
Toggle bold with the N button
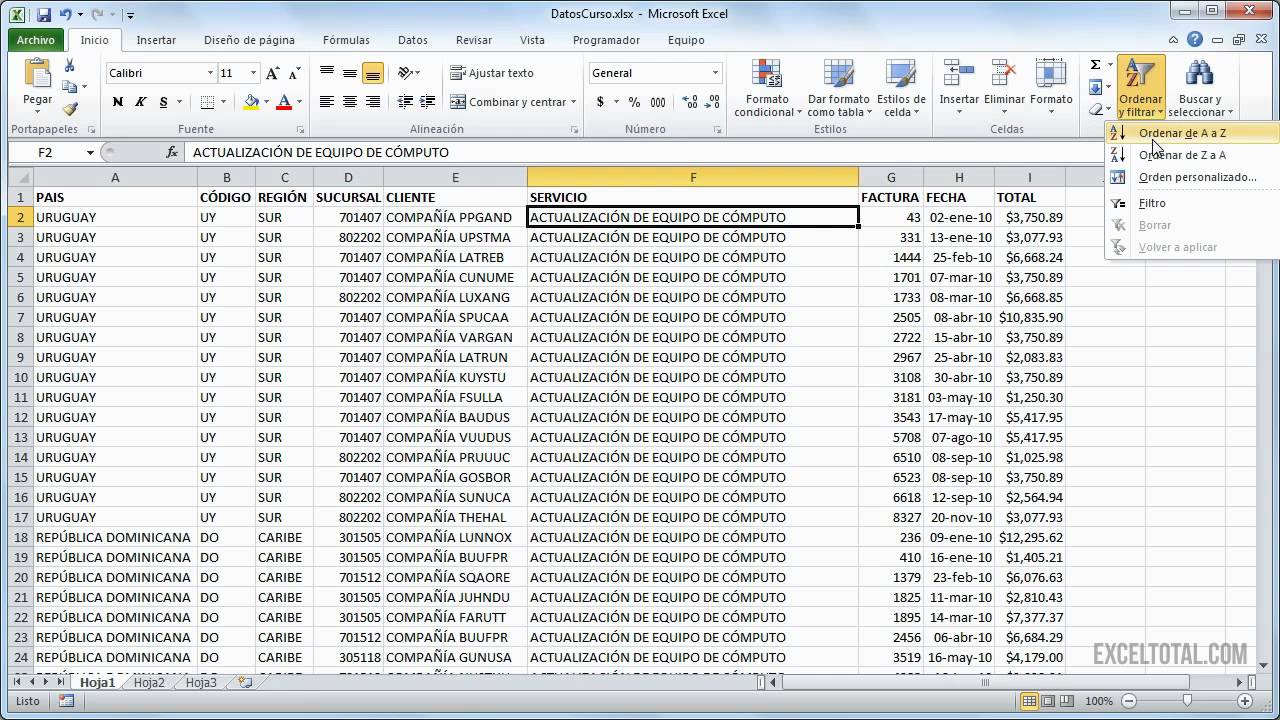click(x=118, y=103)
